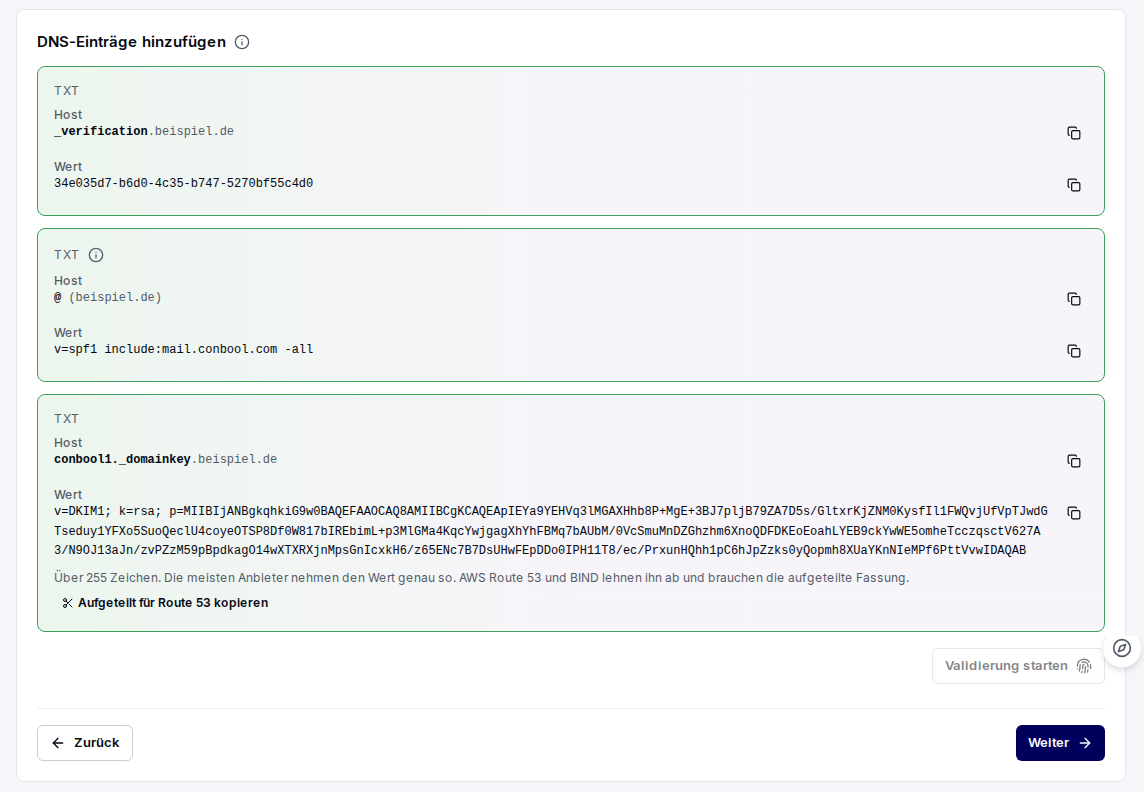Click the DKIM value starting v=DKIM1; k=rsa
The width and height of the screenshot is (1144, 792).
click(551, 530)
